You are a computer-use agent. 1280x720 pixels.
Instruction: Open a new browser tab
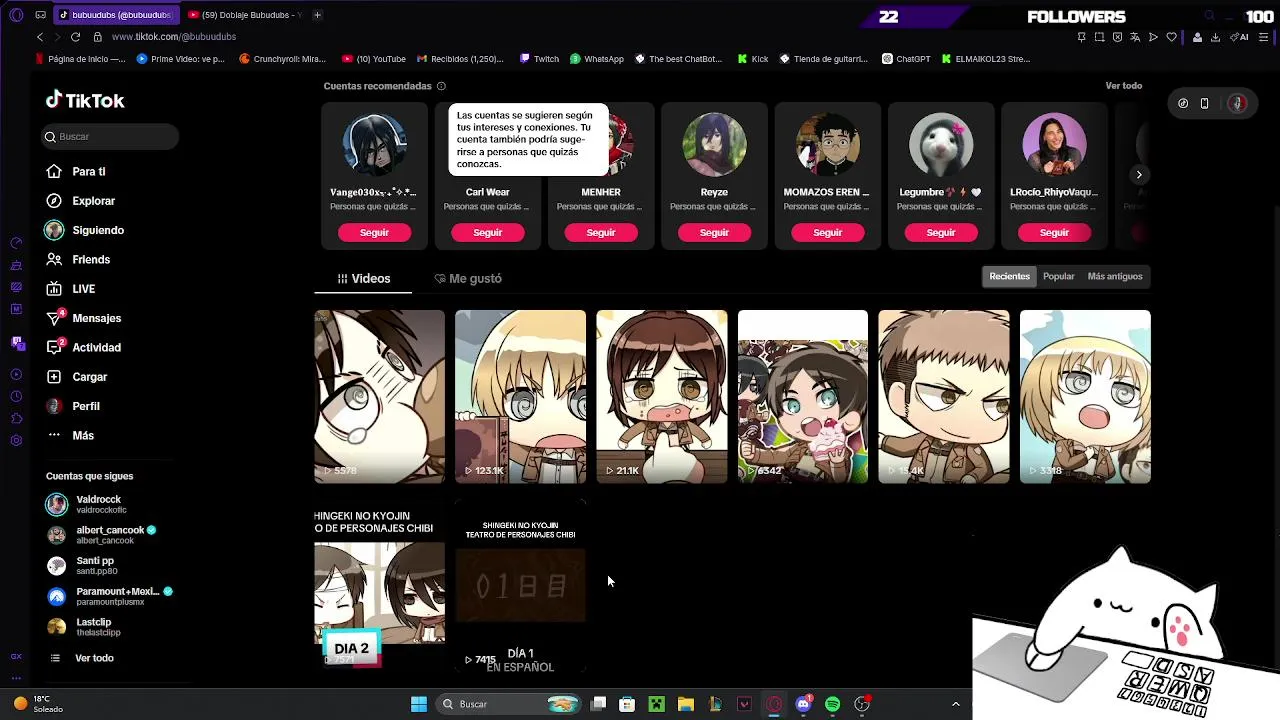pyautogui.click(x=317, y=15)
